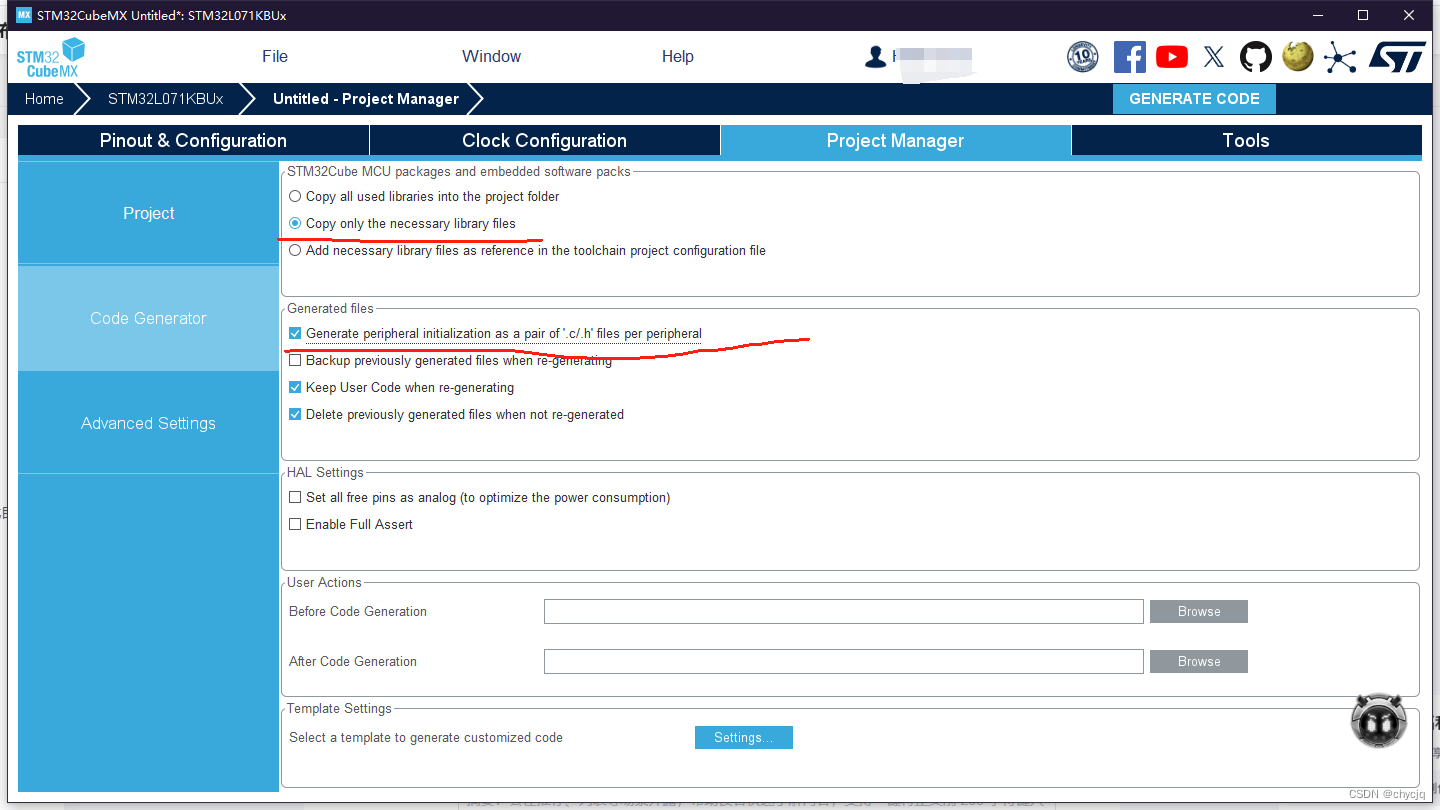Enable Full Assert checkbox
The width and height of the screenshot is (1440, 810).
pyautogui.click(x=295, y=525)
